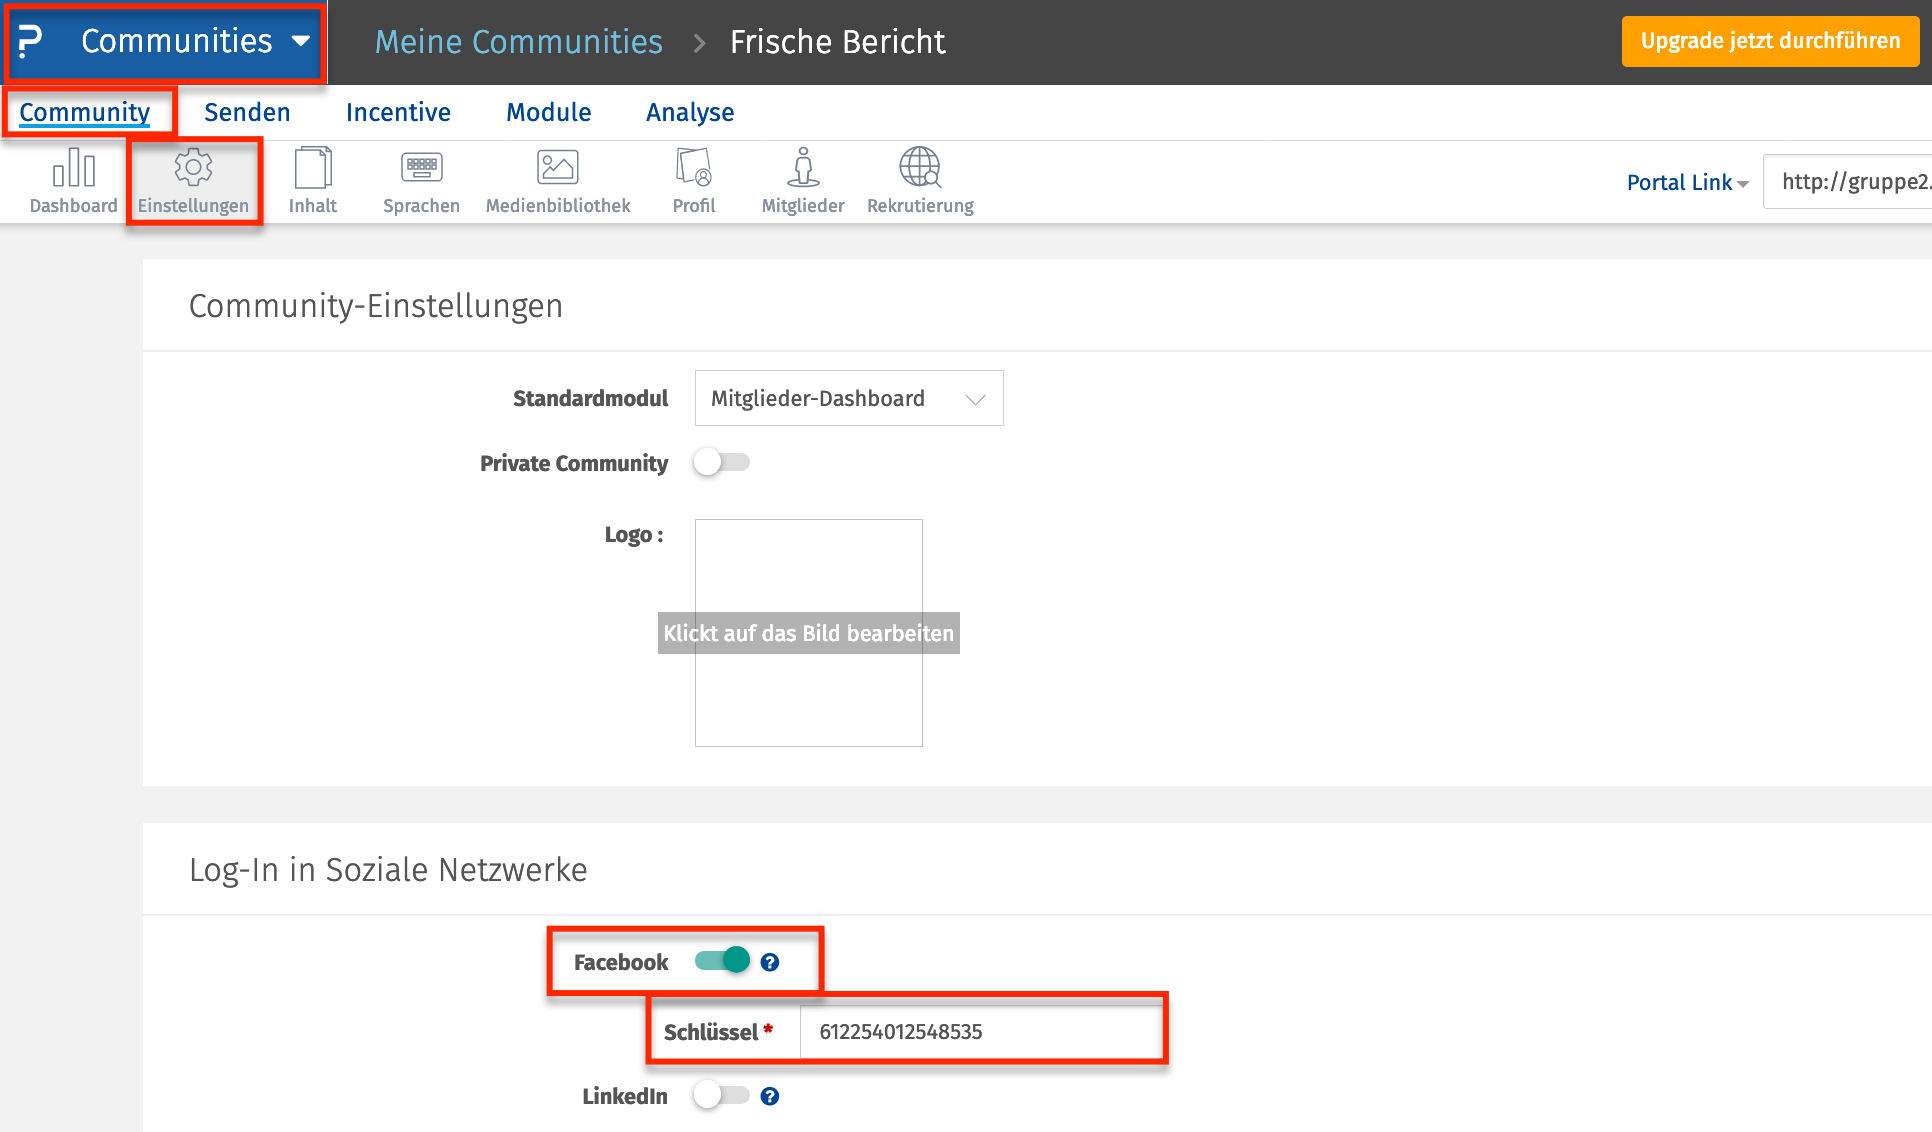Disable the Facebook login toggle
Image resolution: width=1932 pixels, height=1132 pixels.
(x=722, y=961)
